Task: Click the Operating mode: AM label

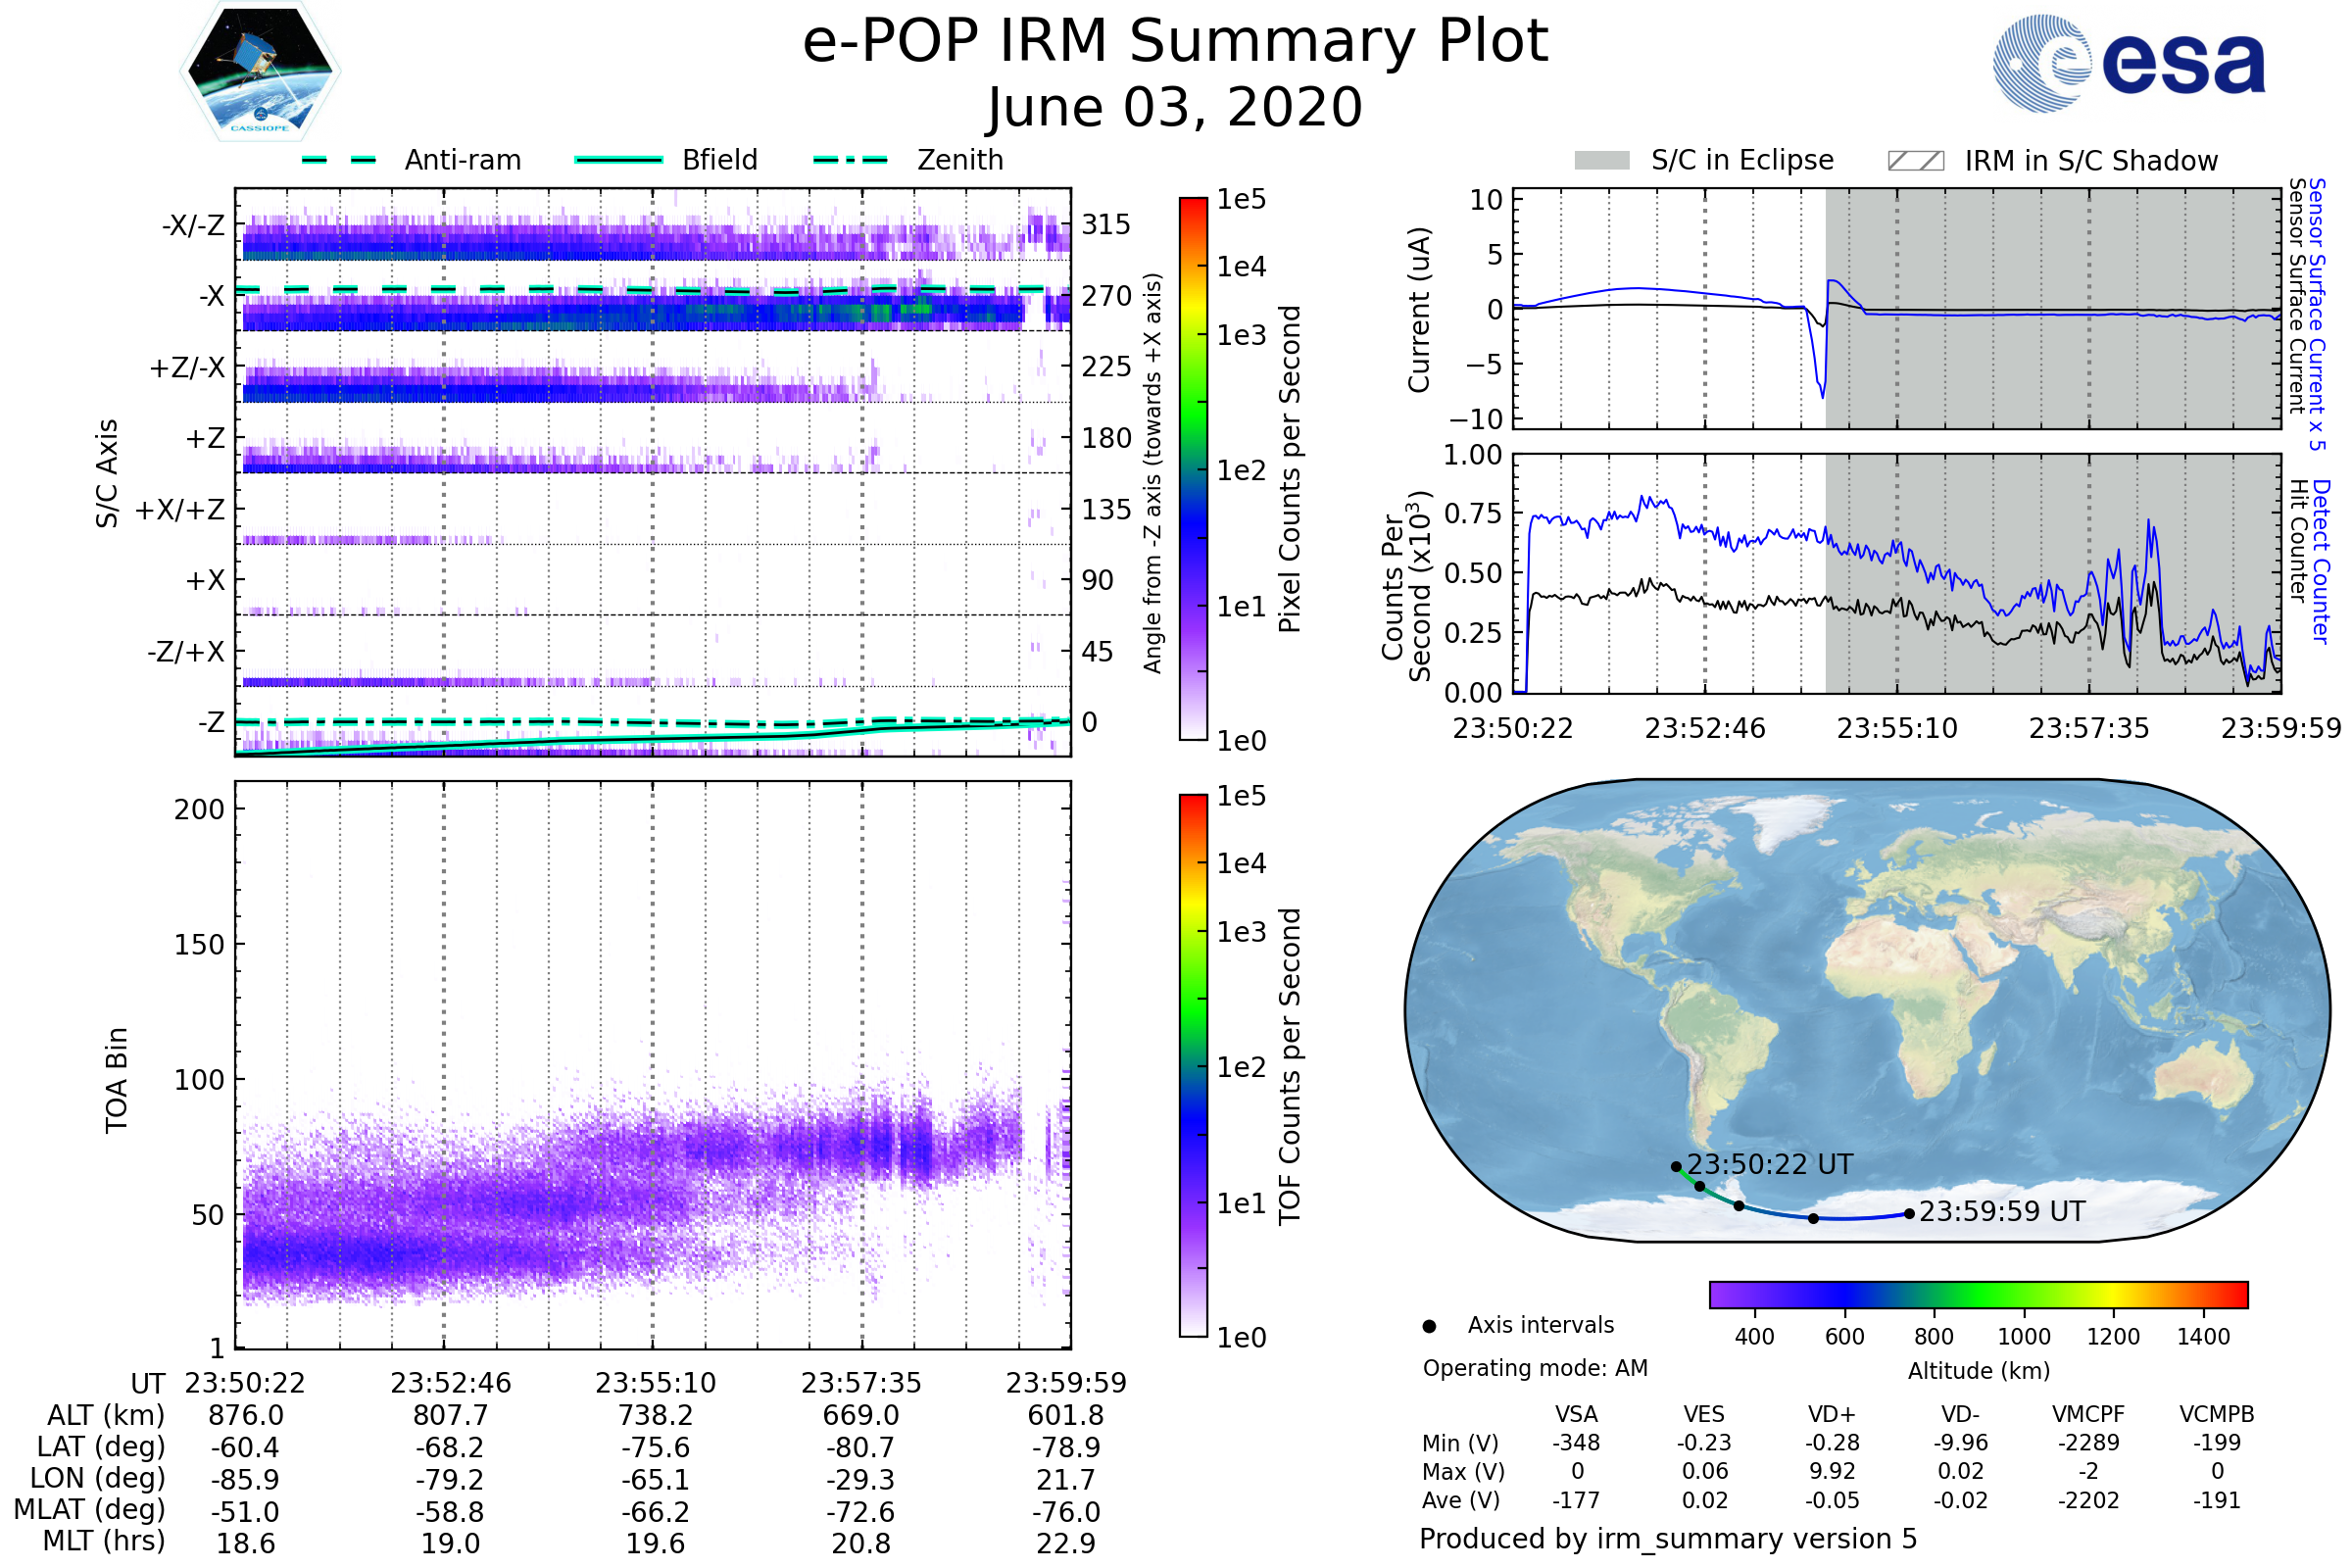Action: (1535, 1368)
